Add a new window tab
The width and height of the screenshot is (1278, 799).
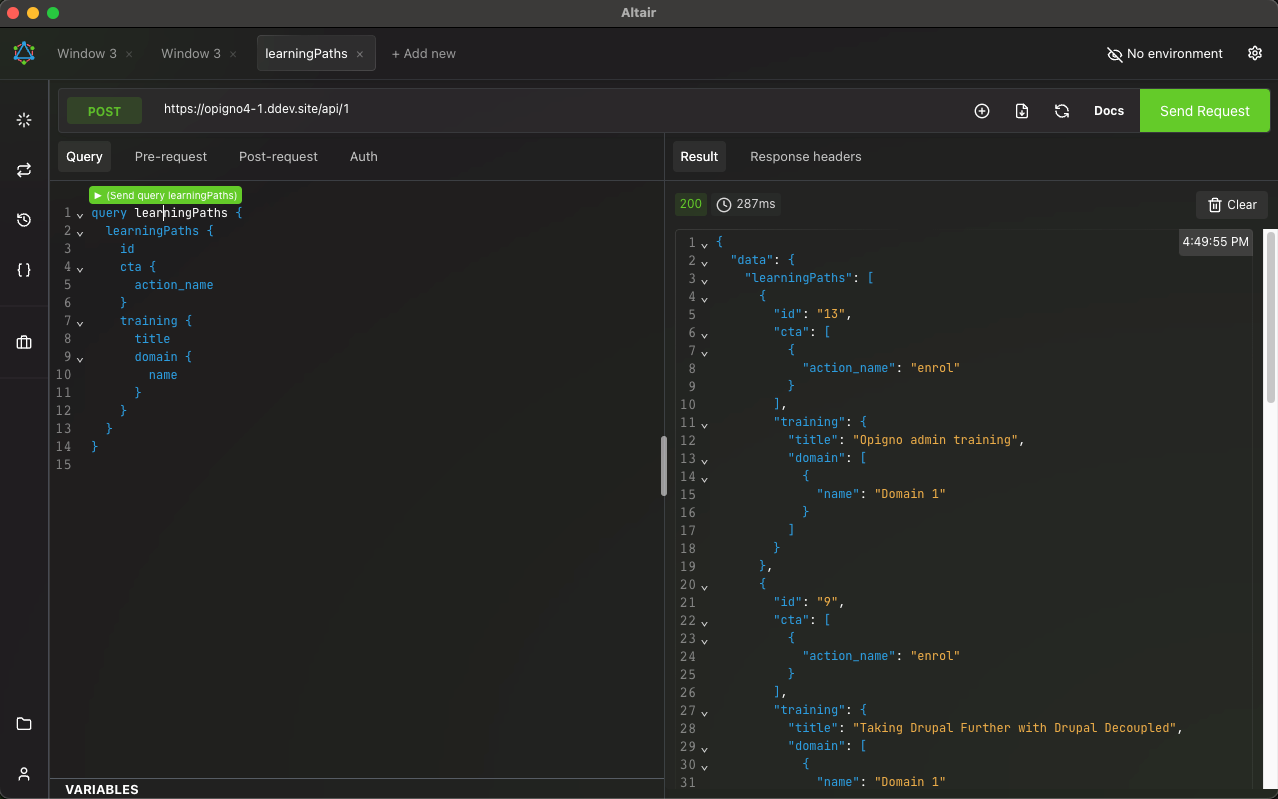pos(424,54)
